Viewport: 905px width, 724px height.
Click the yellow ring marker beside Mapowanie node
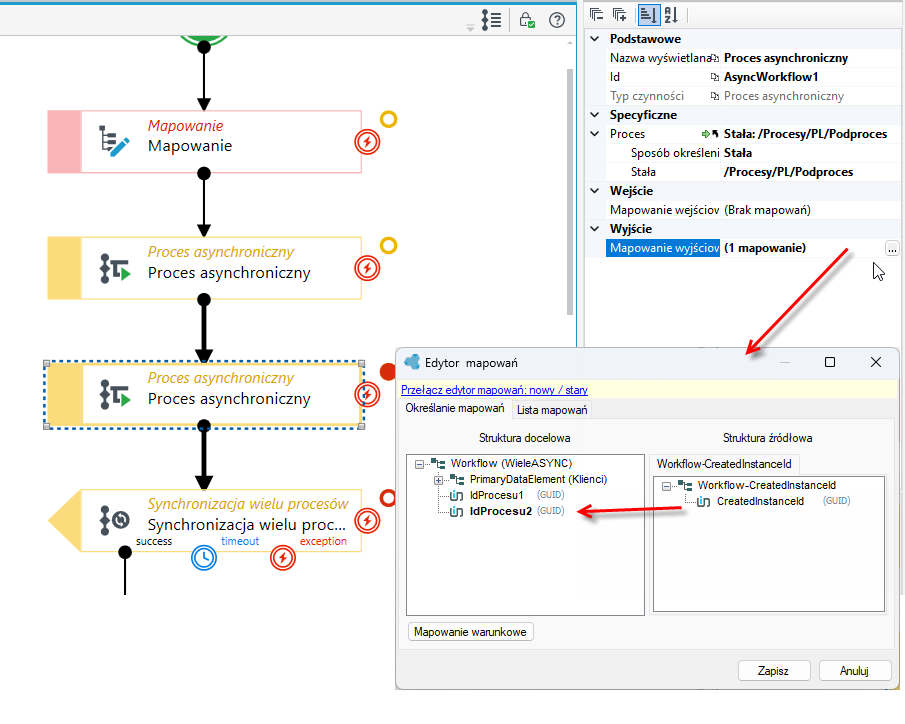click(388, 120)
